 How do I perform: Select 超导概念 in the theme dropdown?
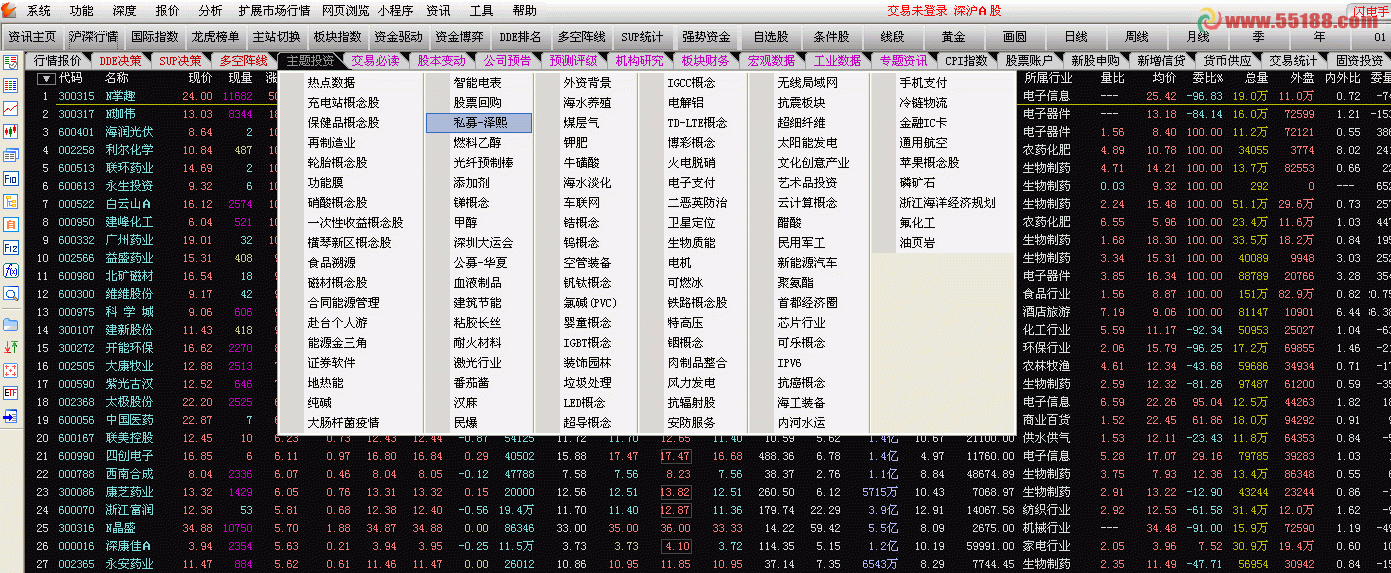coord(587,423)
